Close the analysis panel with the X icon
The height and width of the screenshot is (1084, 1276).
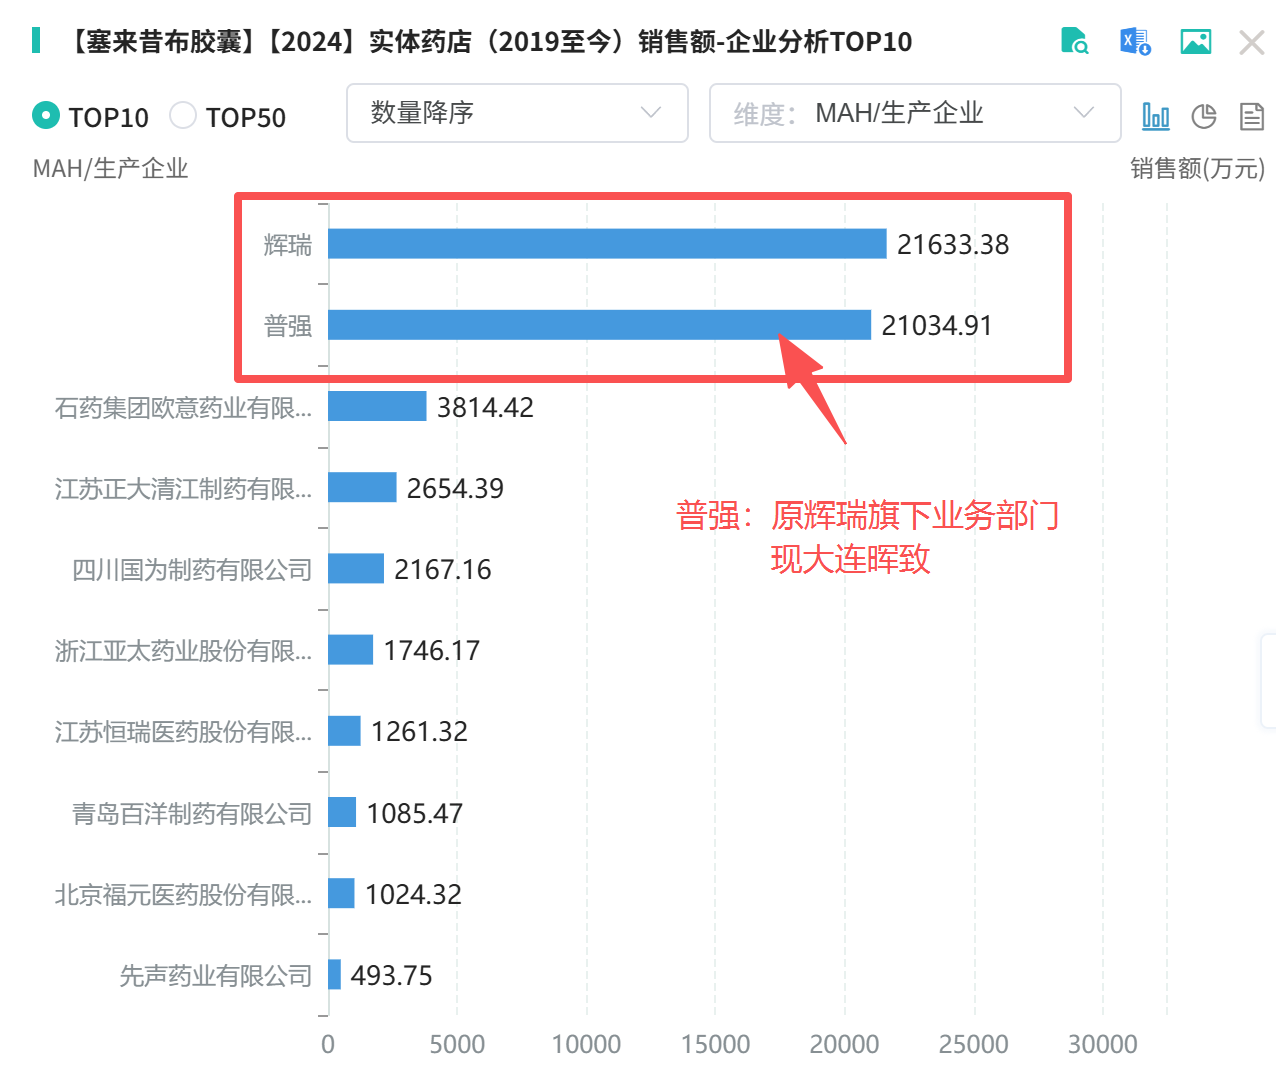pyautogui.click(x=1252, y=42)
